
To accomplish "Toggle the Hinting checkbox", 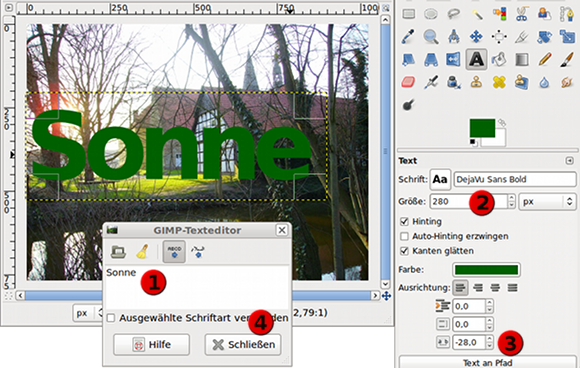I will coord(404,222).
